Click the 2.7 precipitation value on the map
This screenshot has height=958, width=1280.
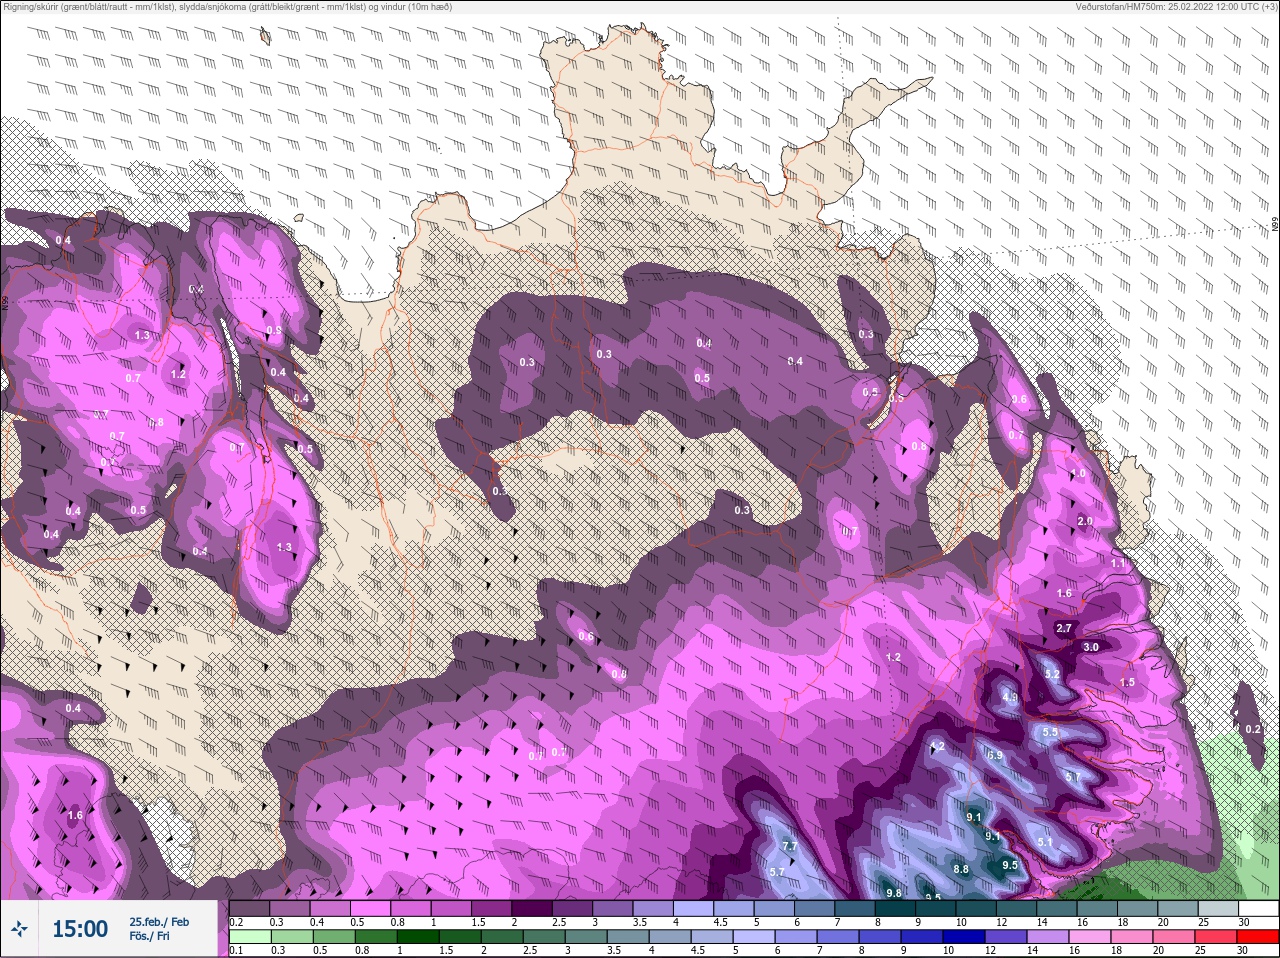(x=1064, y=628)
